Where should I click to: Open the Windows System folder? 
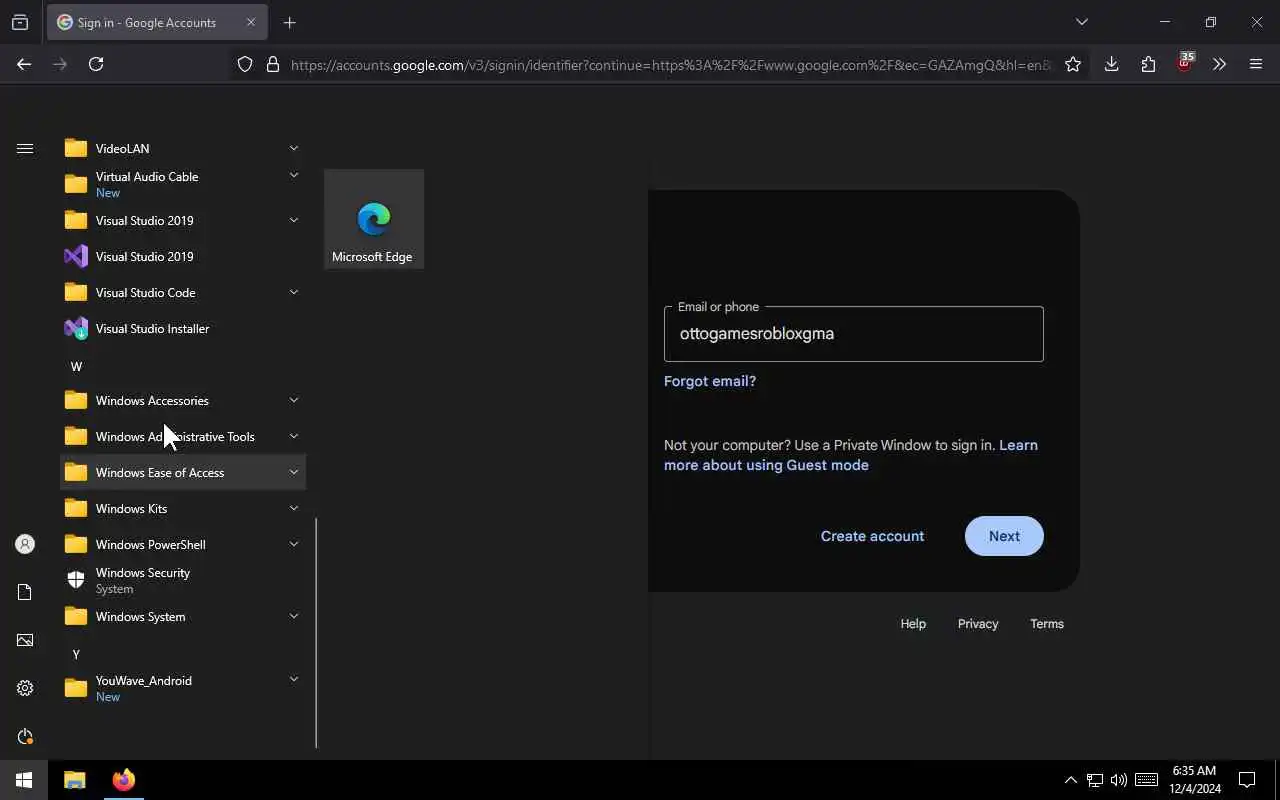[183, 616]
